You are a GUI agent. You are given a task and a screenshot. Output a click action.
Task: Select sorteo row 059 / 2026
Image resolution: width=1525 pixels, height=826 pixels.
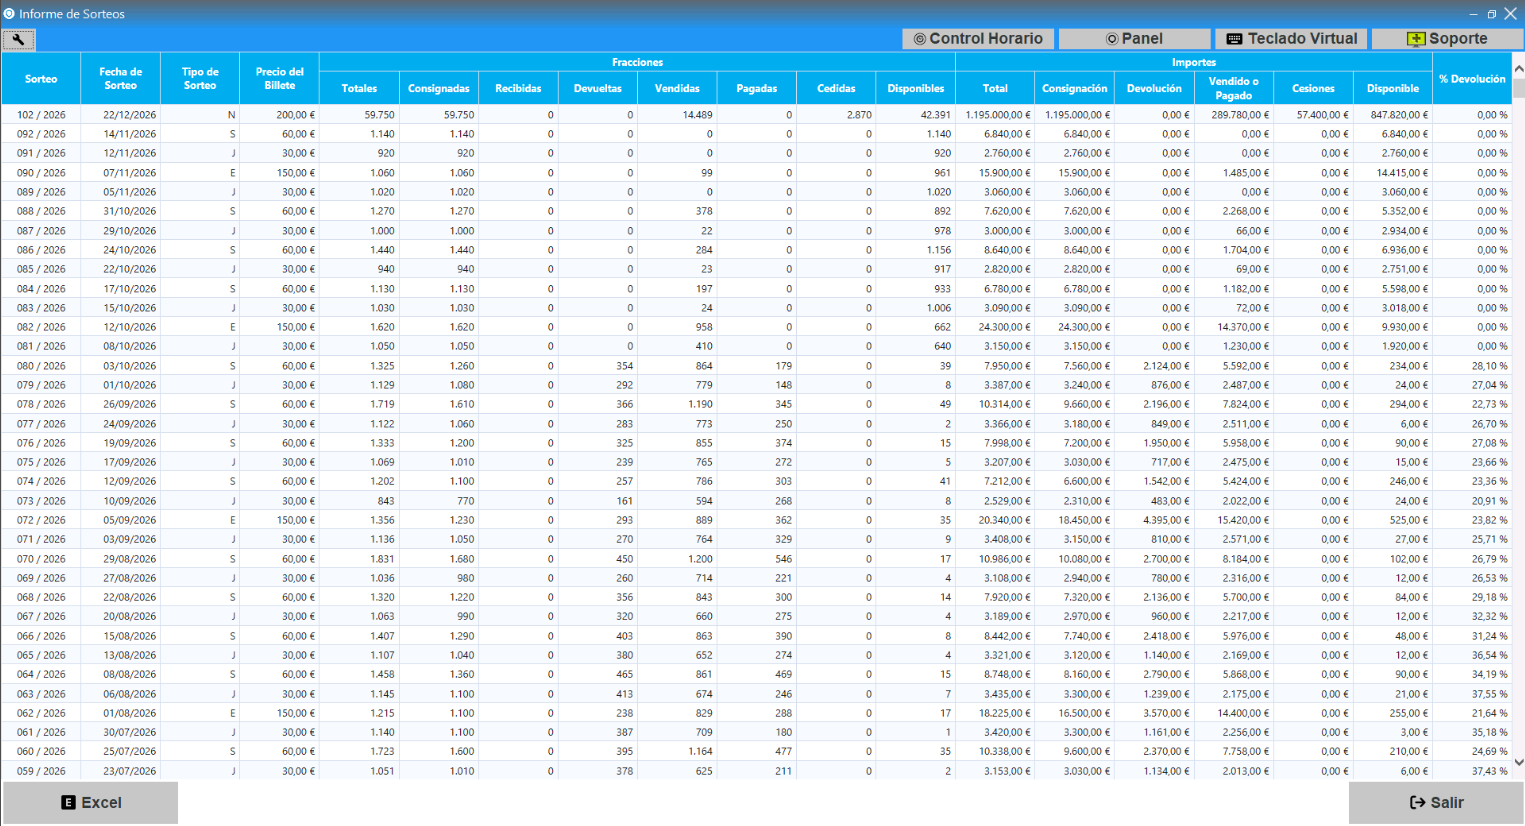[756, 771]
